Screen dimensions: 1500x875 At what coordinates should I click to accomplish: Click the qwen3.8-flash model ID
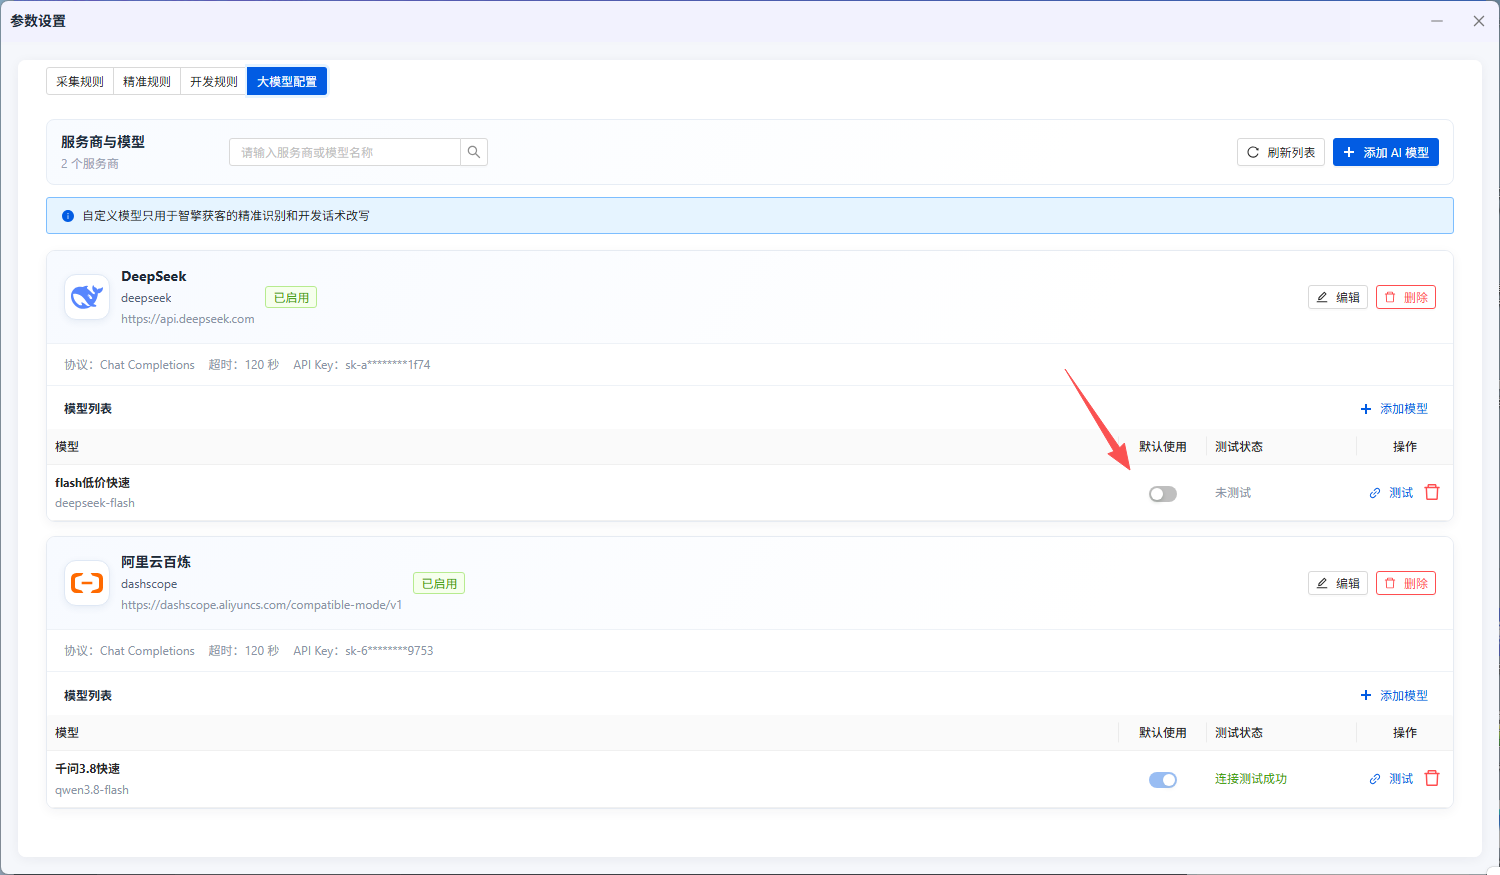92,790
